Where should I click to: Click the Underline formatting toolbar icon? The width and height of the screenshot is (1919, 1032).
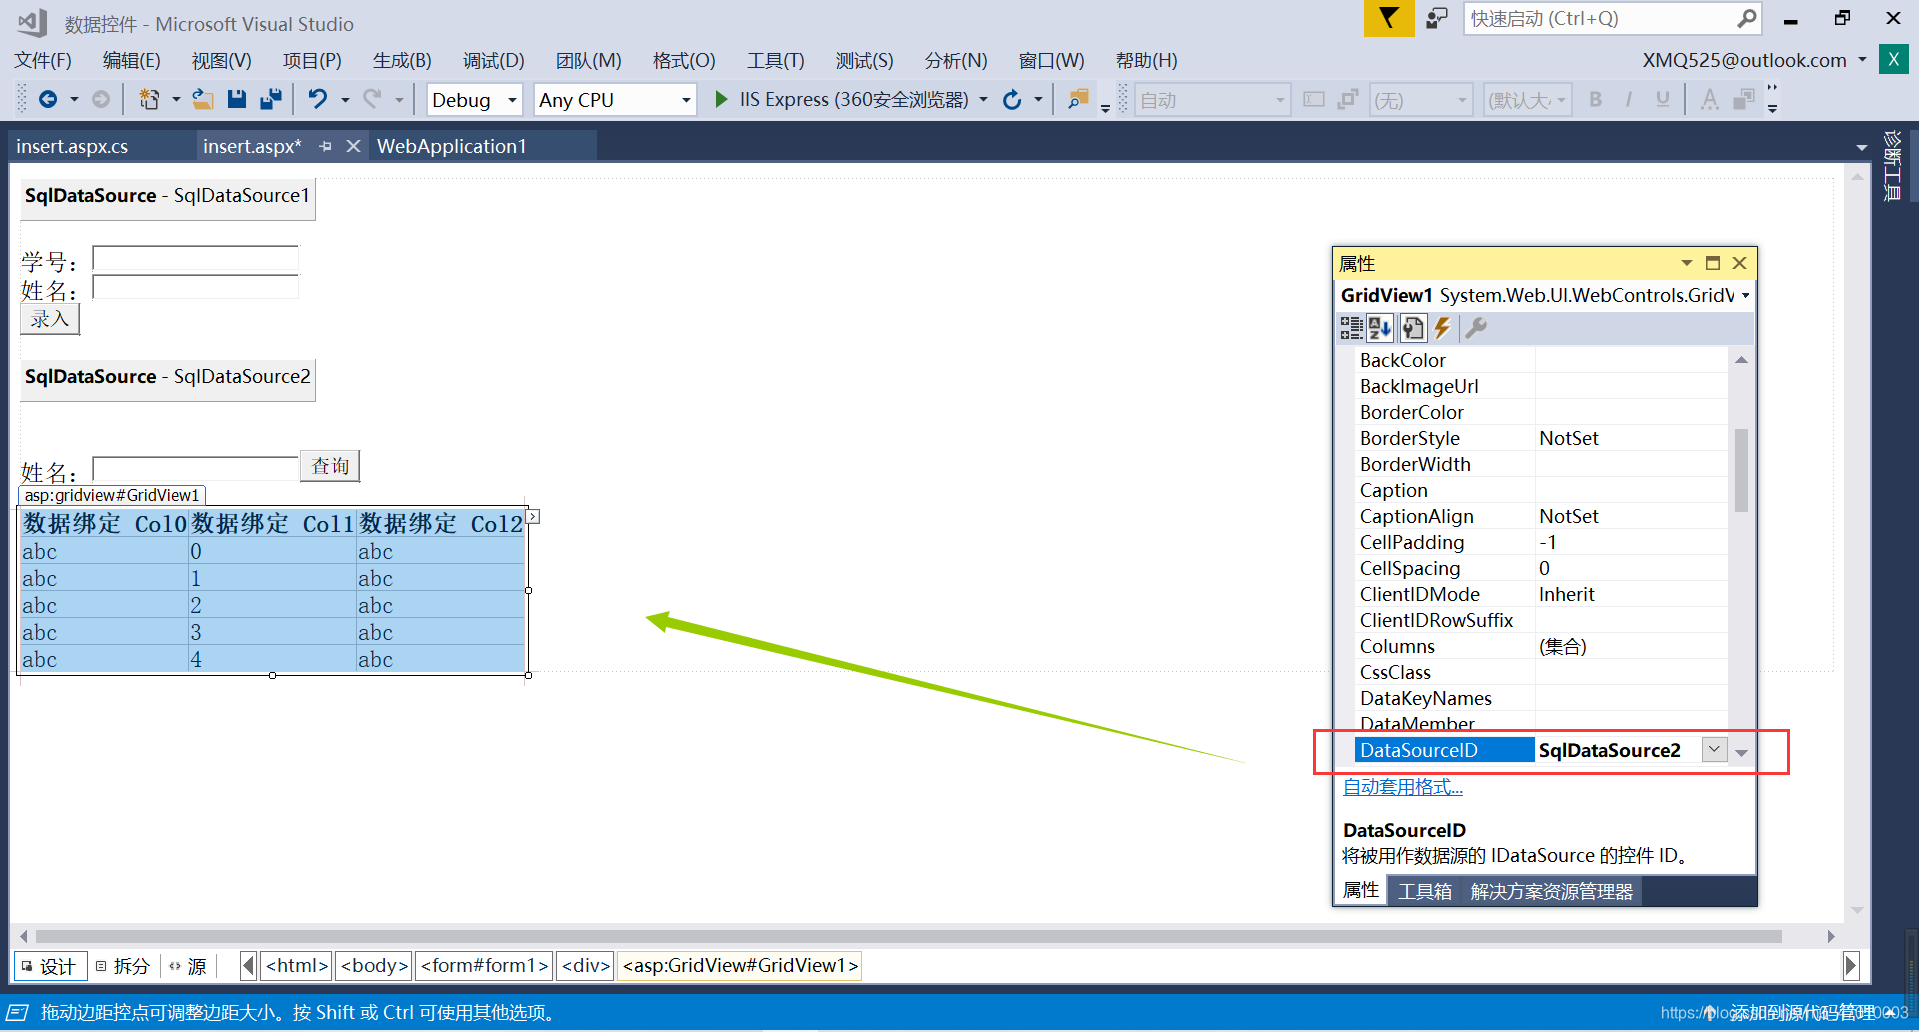1662,99
